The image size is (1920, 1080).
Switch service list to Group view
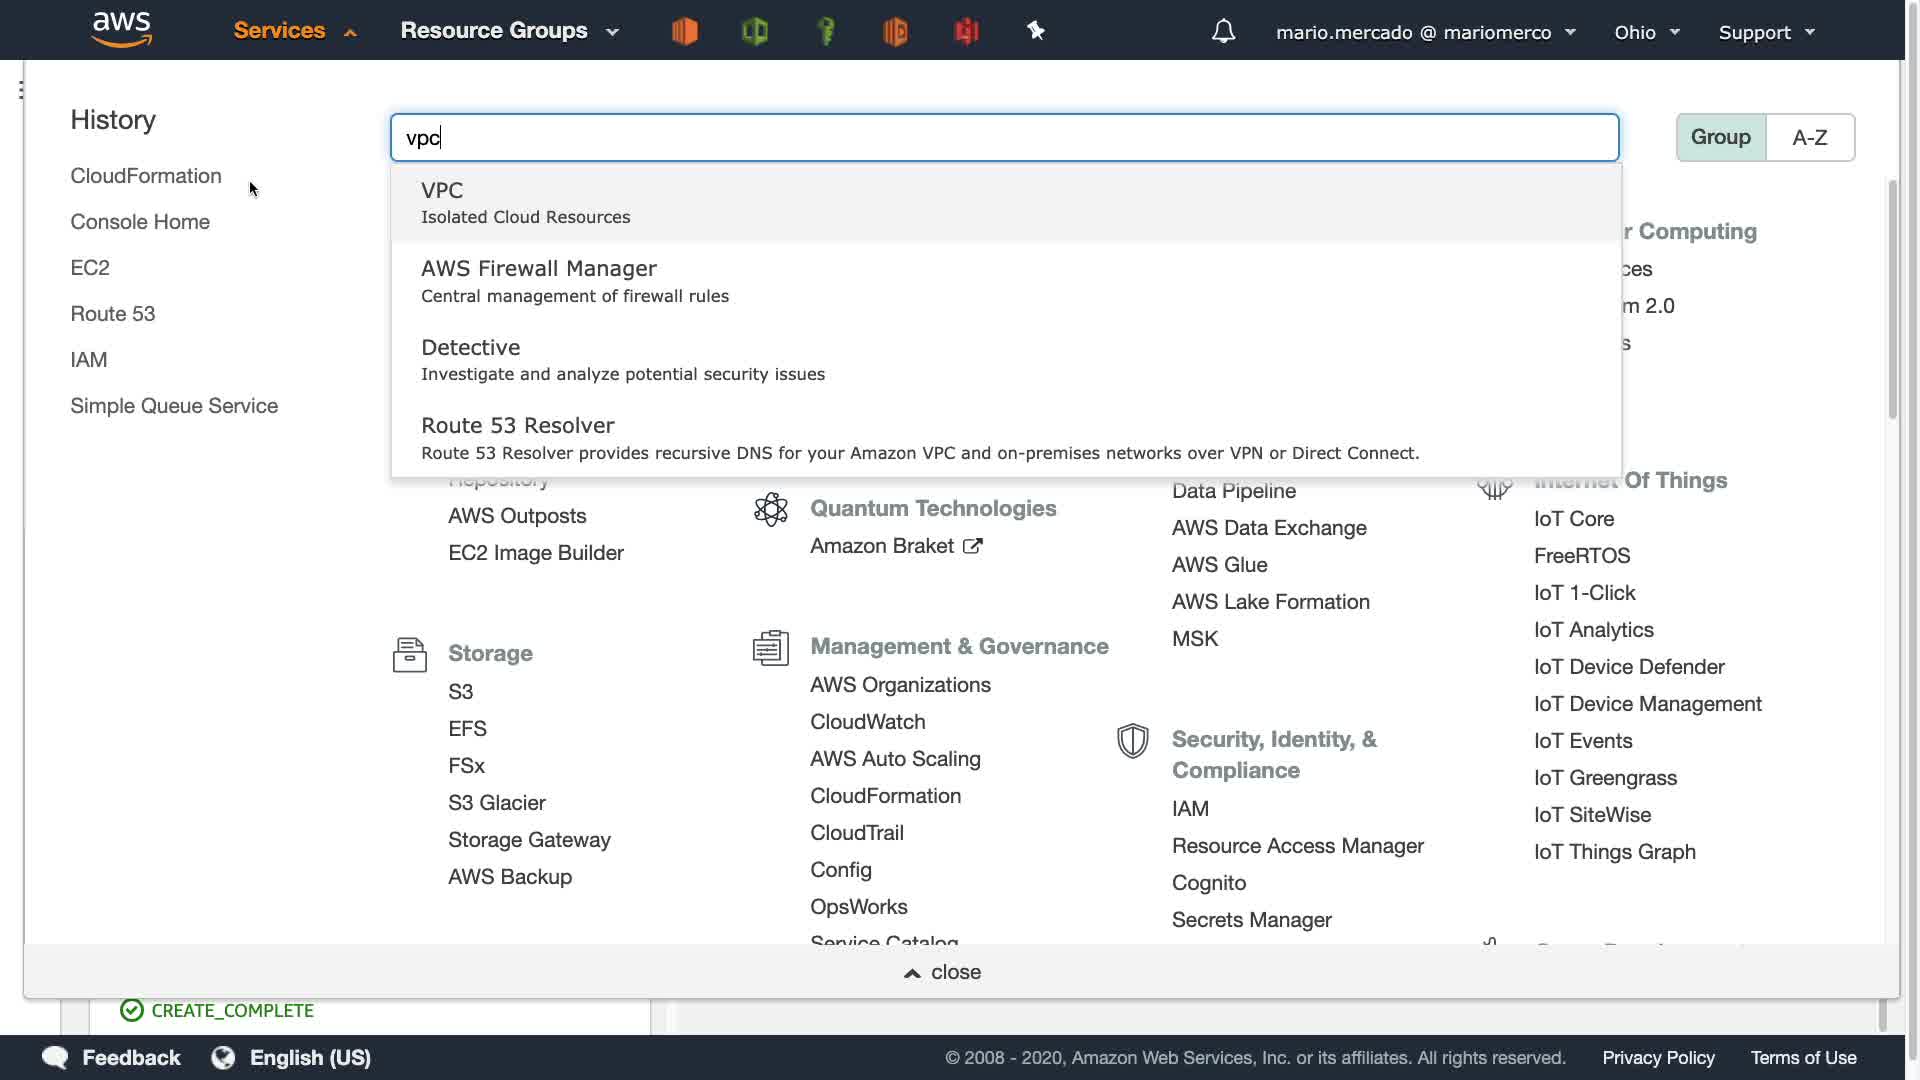coord(1720,137)
